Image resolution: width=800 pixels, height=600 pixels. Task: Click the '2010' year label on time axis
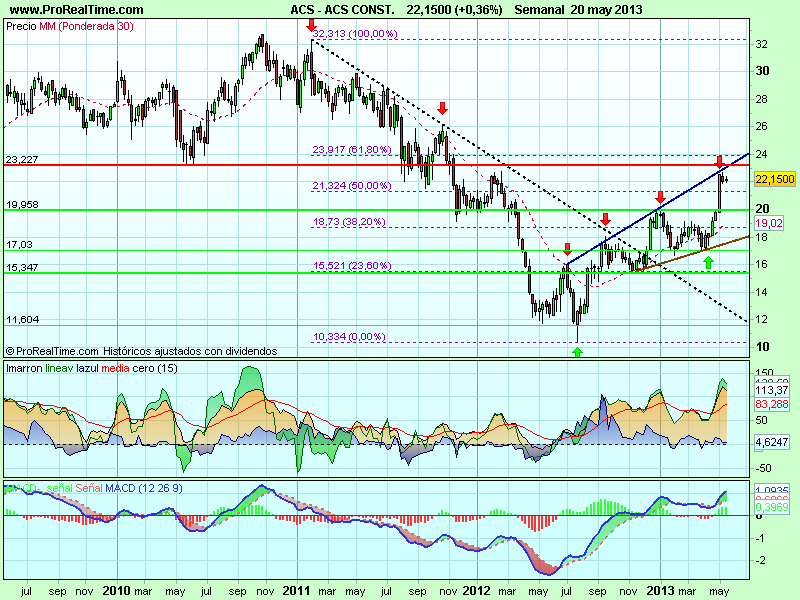tap(117, 591)
